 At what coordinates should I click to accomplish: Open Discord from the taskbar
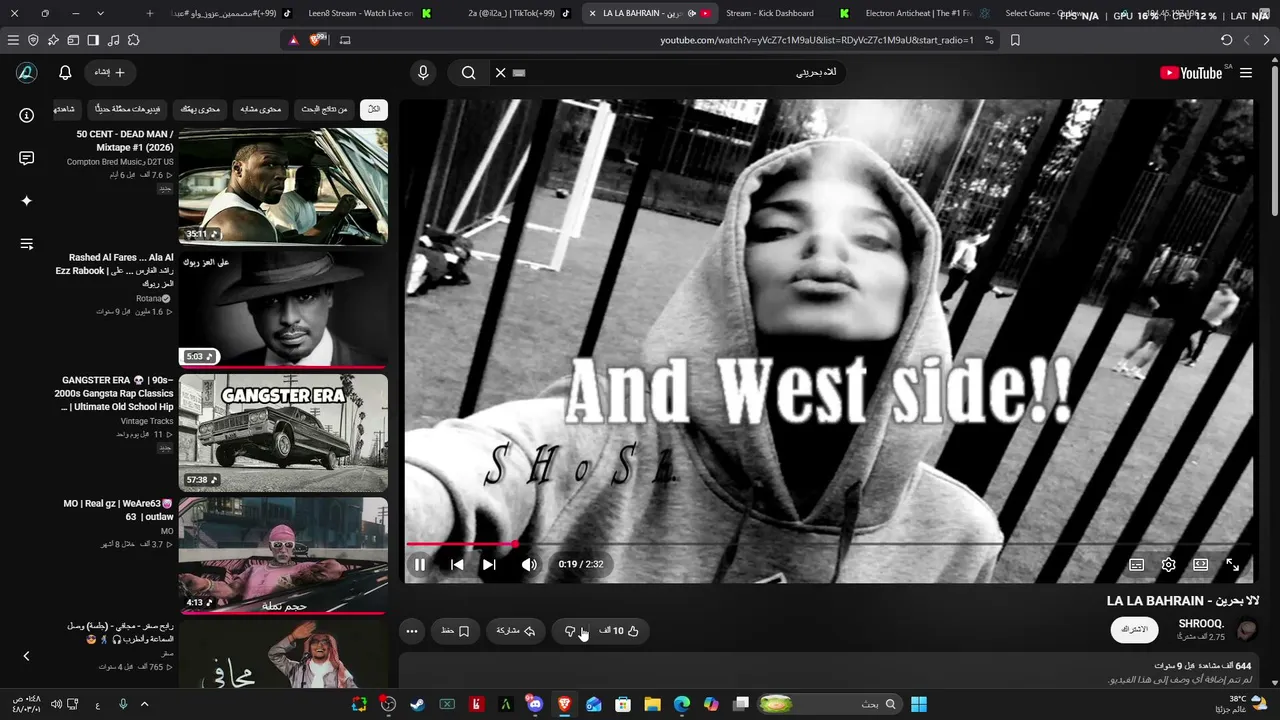coord(535,704)
